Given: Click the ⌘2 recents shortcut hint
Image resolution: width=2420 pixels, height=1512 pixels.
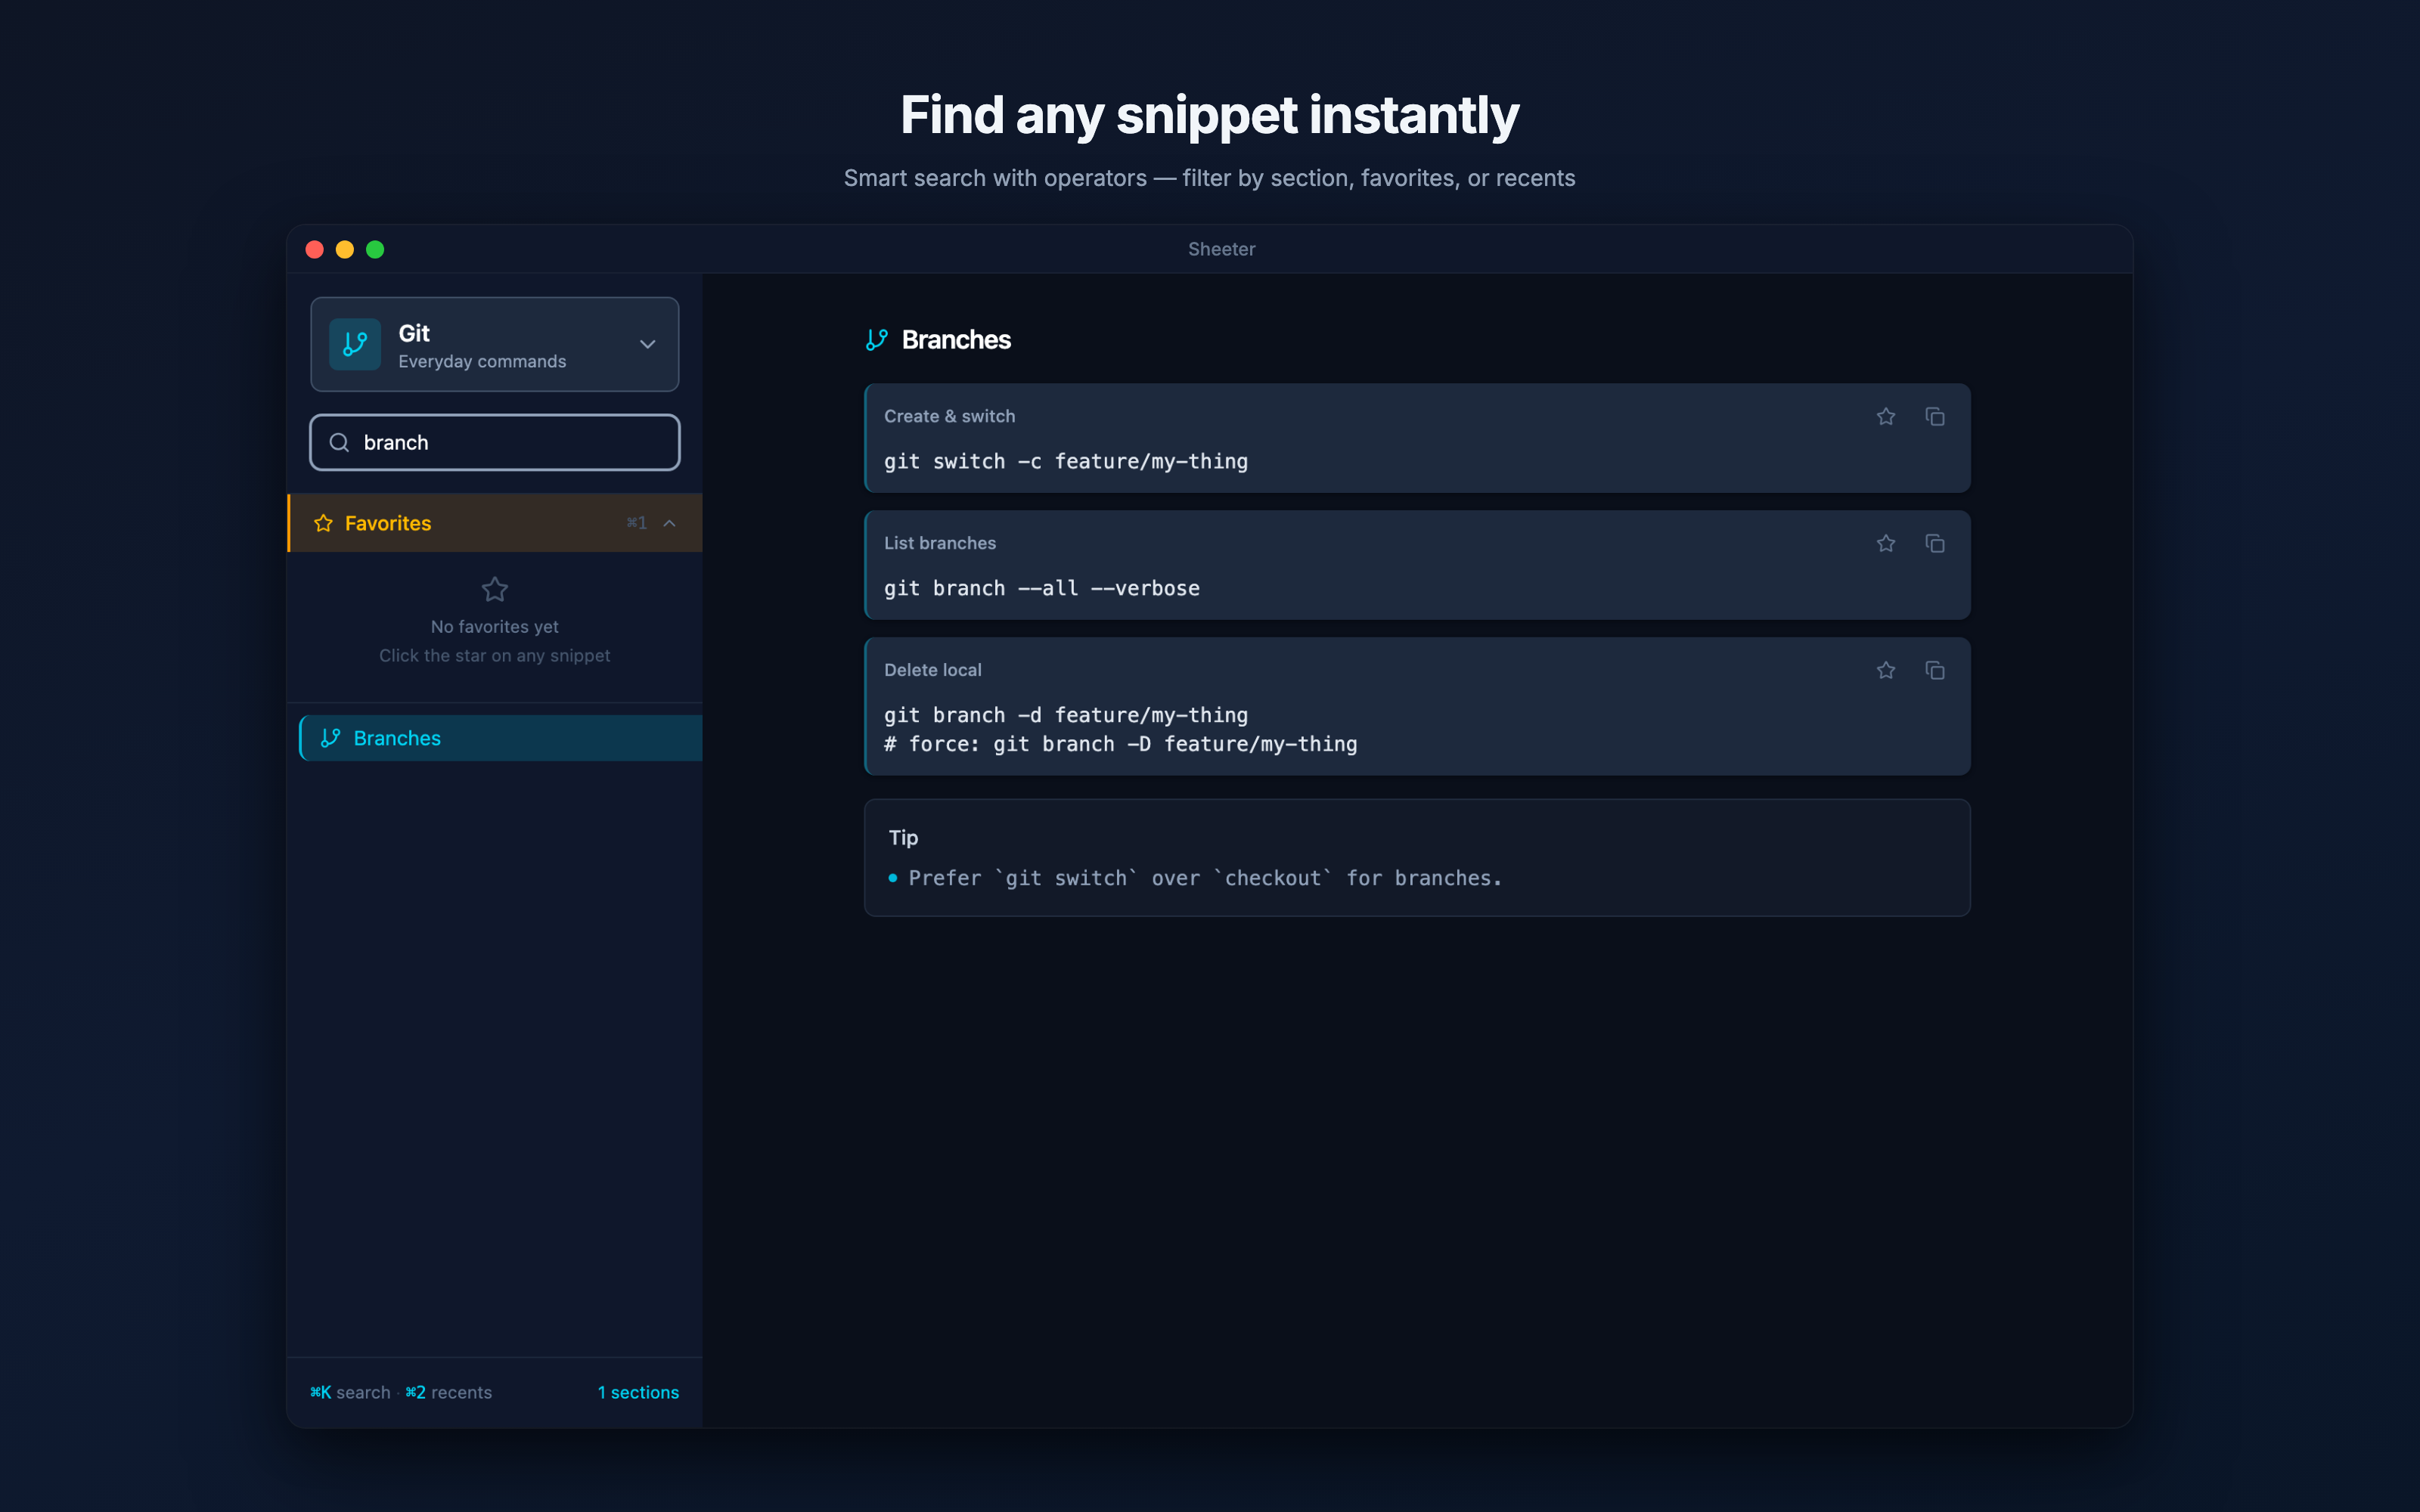Looking at the screenshot, I should pyautogui.click(x=448, y=1392).
